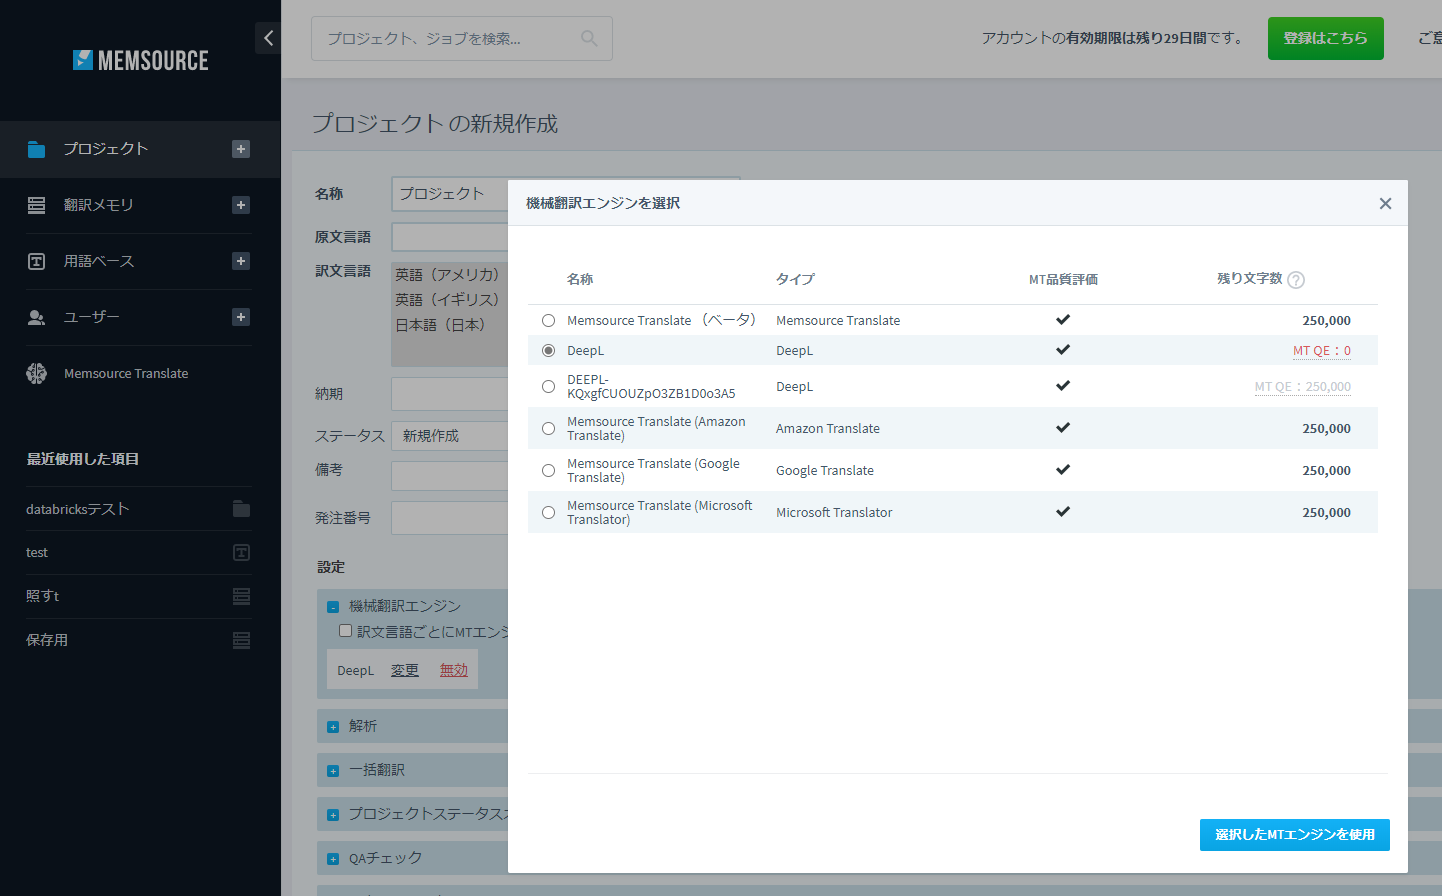1442x896 pixels.
Task: Close the 機械翻訳エンジンを選択 dialog
Action: [1385, 203]
